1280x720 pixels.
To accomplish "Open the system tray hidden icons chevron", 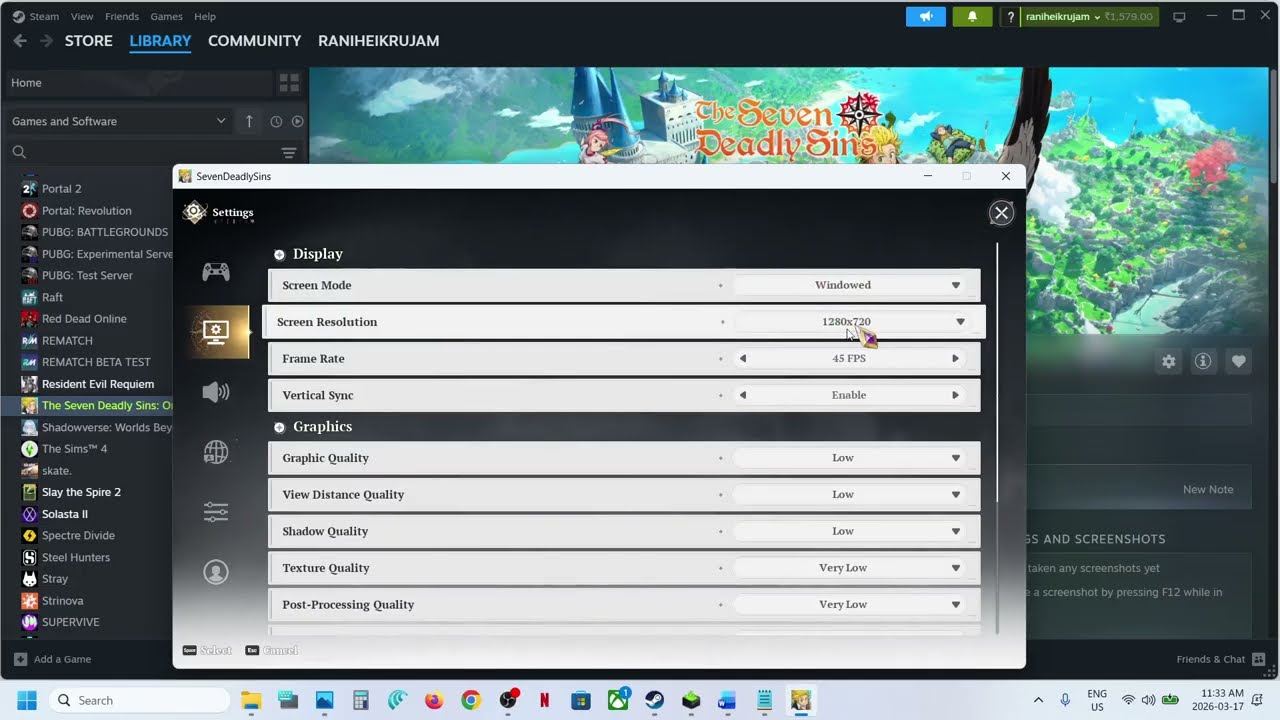I will (1038, 700).
